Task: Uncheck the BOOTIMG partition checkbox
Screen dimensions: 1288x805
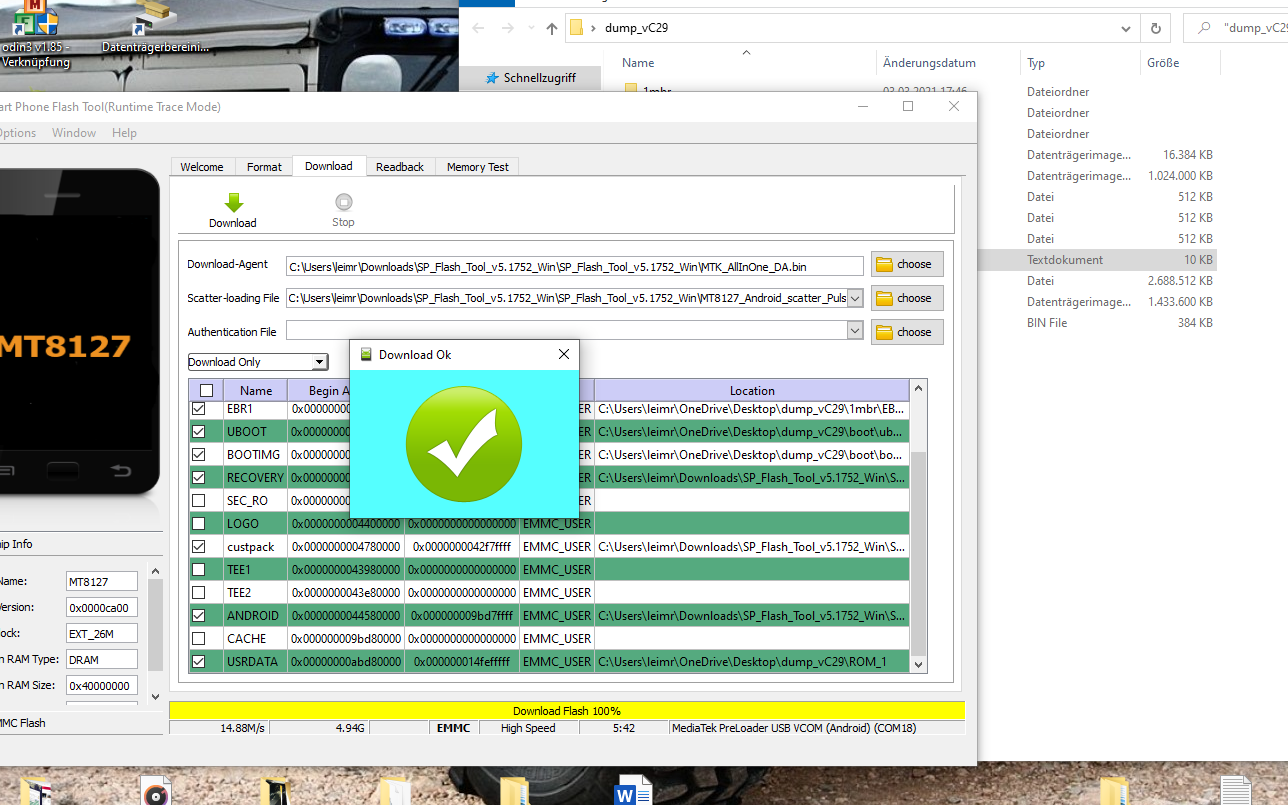Action: coord(199,455)
